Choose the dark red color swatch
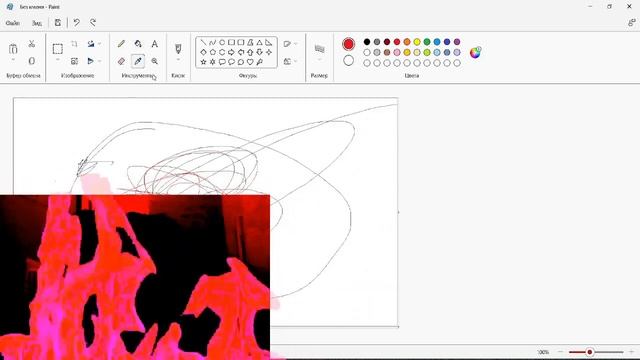Viewport: 640px width, 360px height. [x=387, y=42]
